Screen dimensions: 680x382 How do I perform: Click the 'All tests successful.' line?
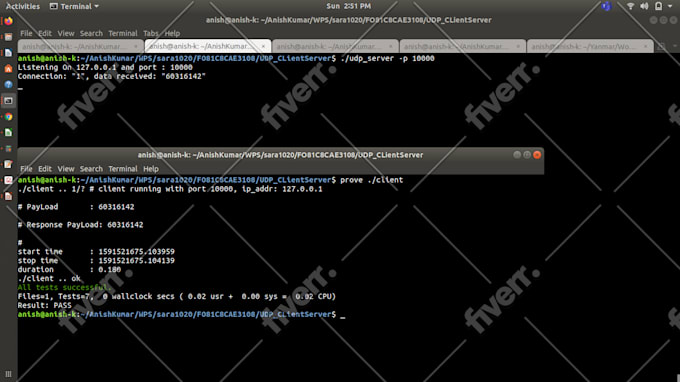tap(64, 287)
